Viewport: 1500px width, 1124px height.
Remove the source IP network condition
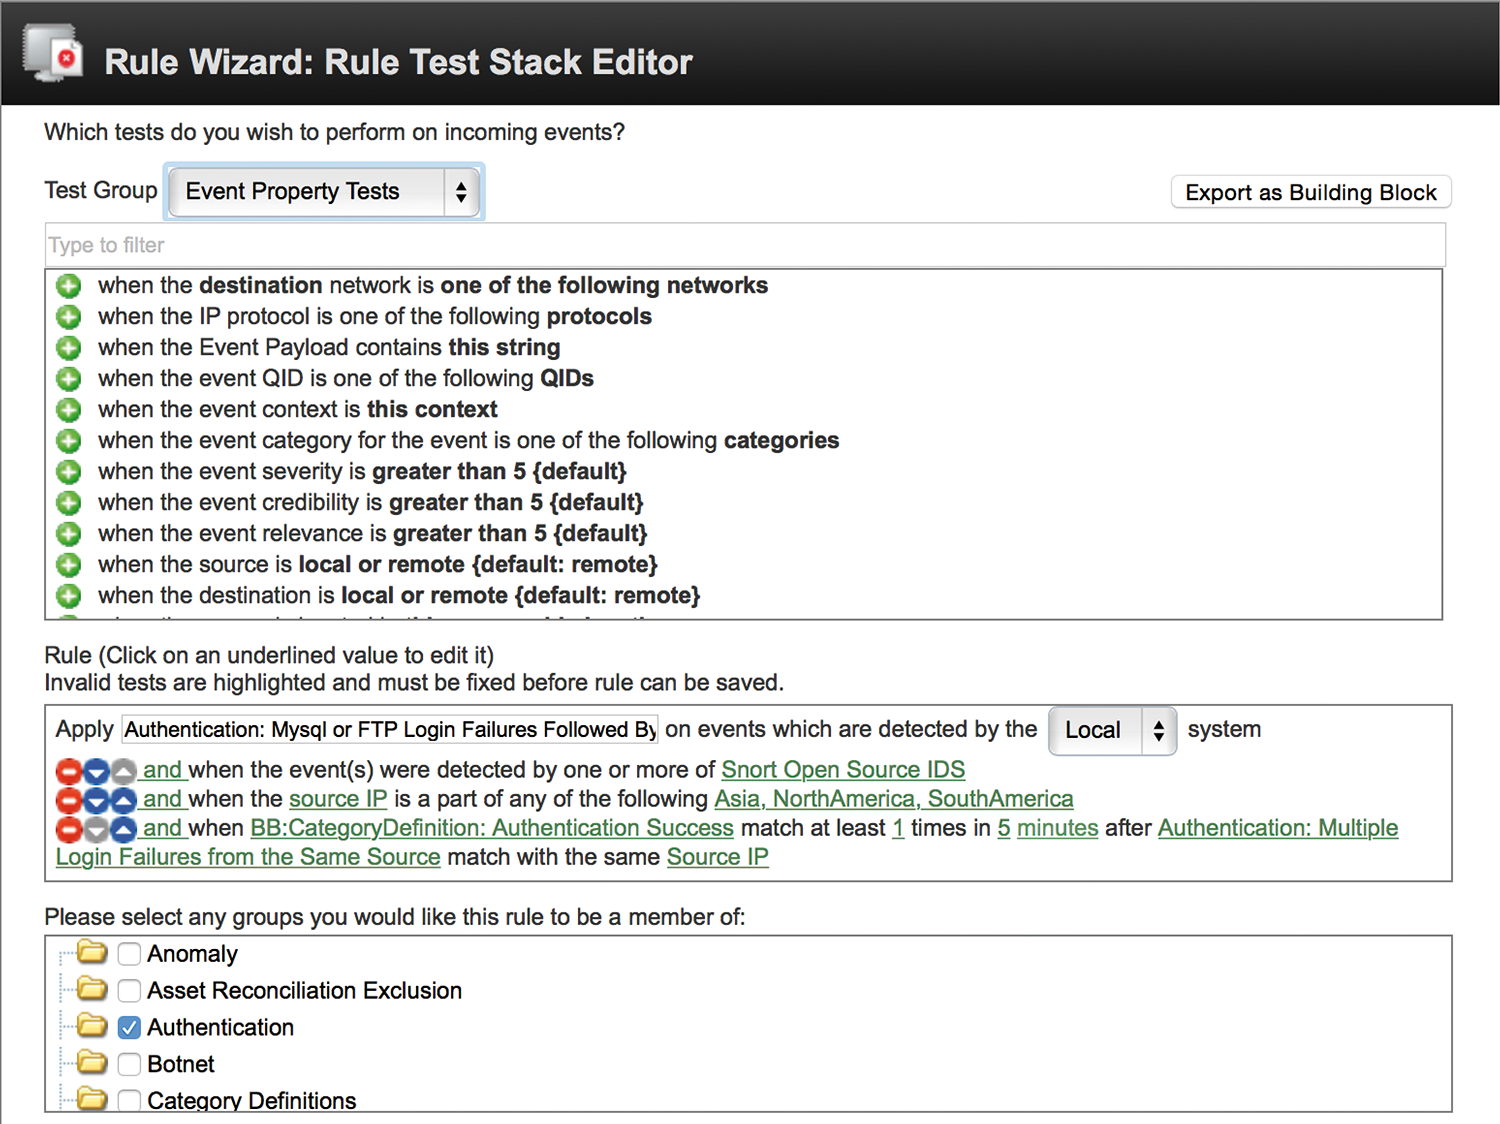click(68, 799)
